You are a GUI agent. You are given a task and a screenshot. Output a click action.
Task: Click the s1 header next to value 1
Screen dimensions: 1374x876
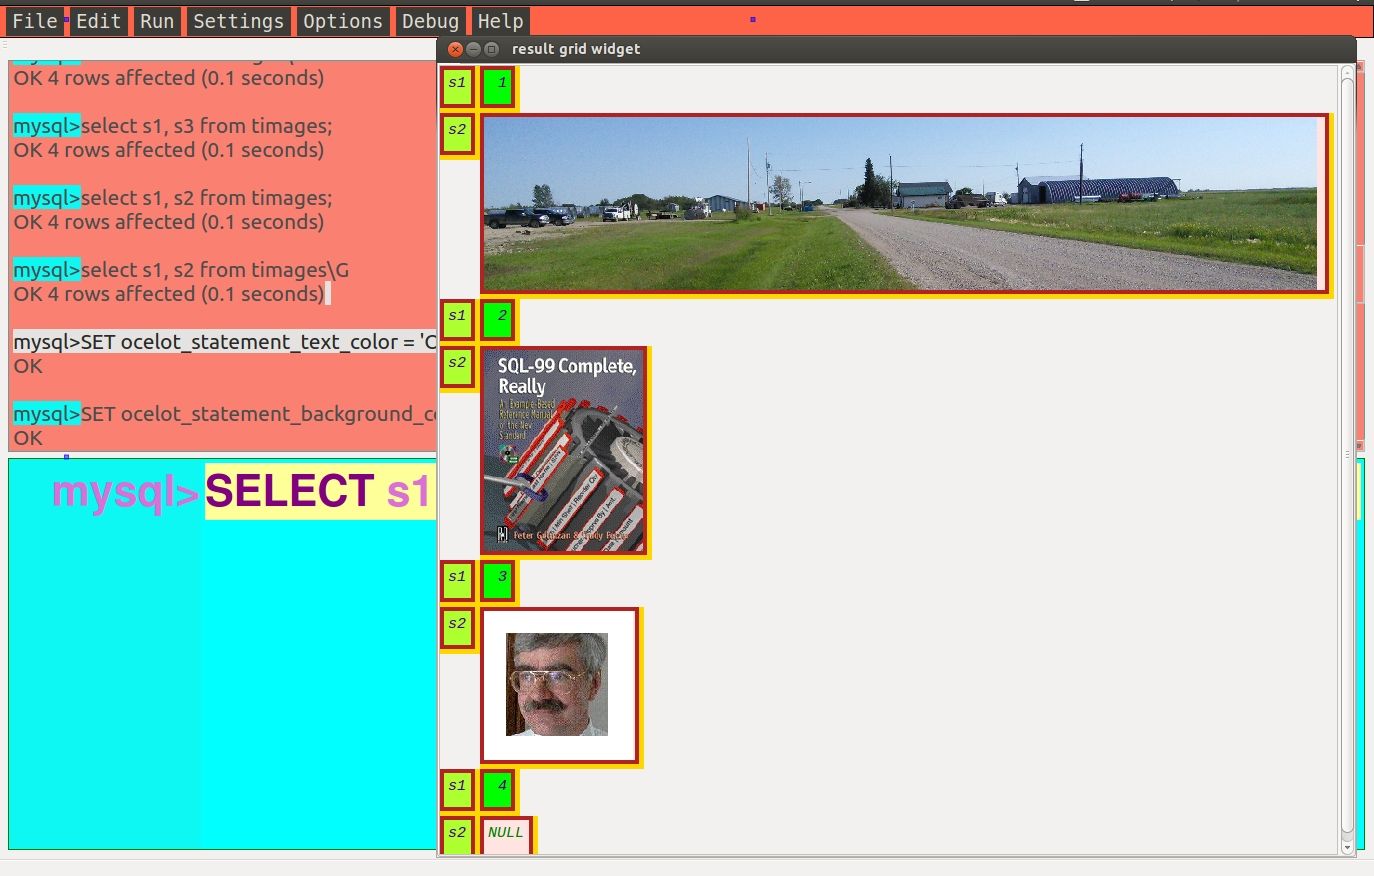point(456,85)
